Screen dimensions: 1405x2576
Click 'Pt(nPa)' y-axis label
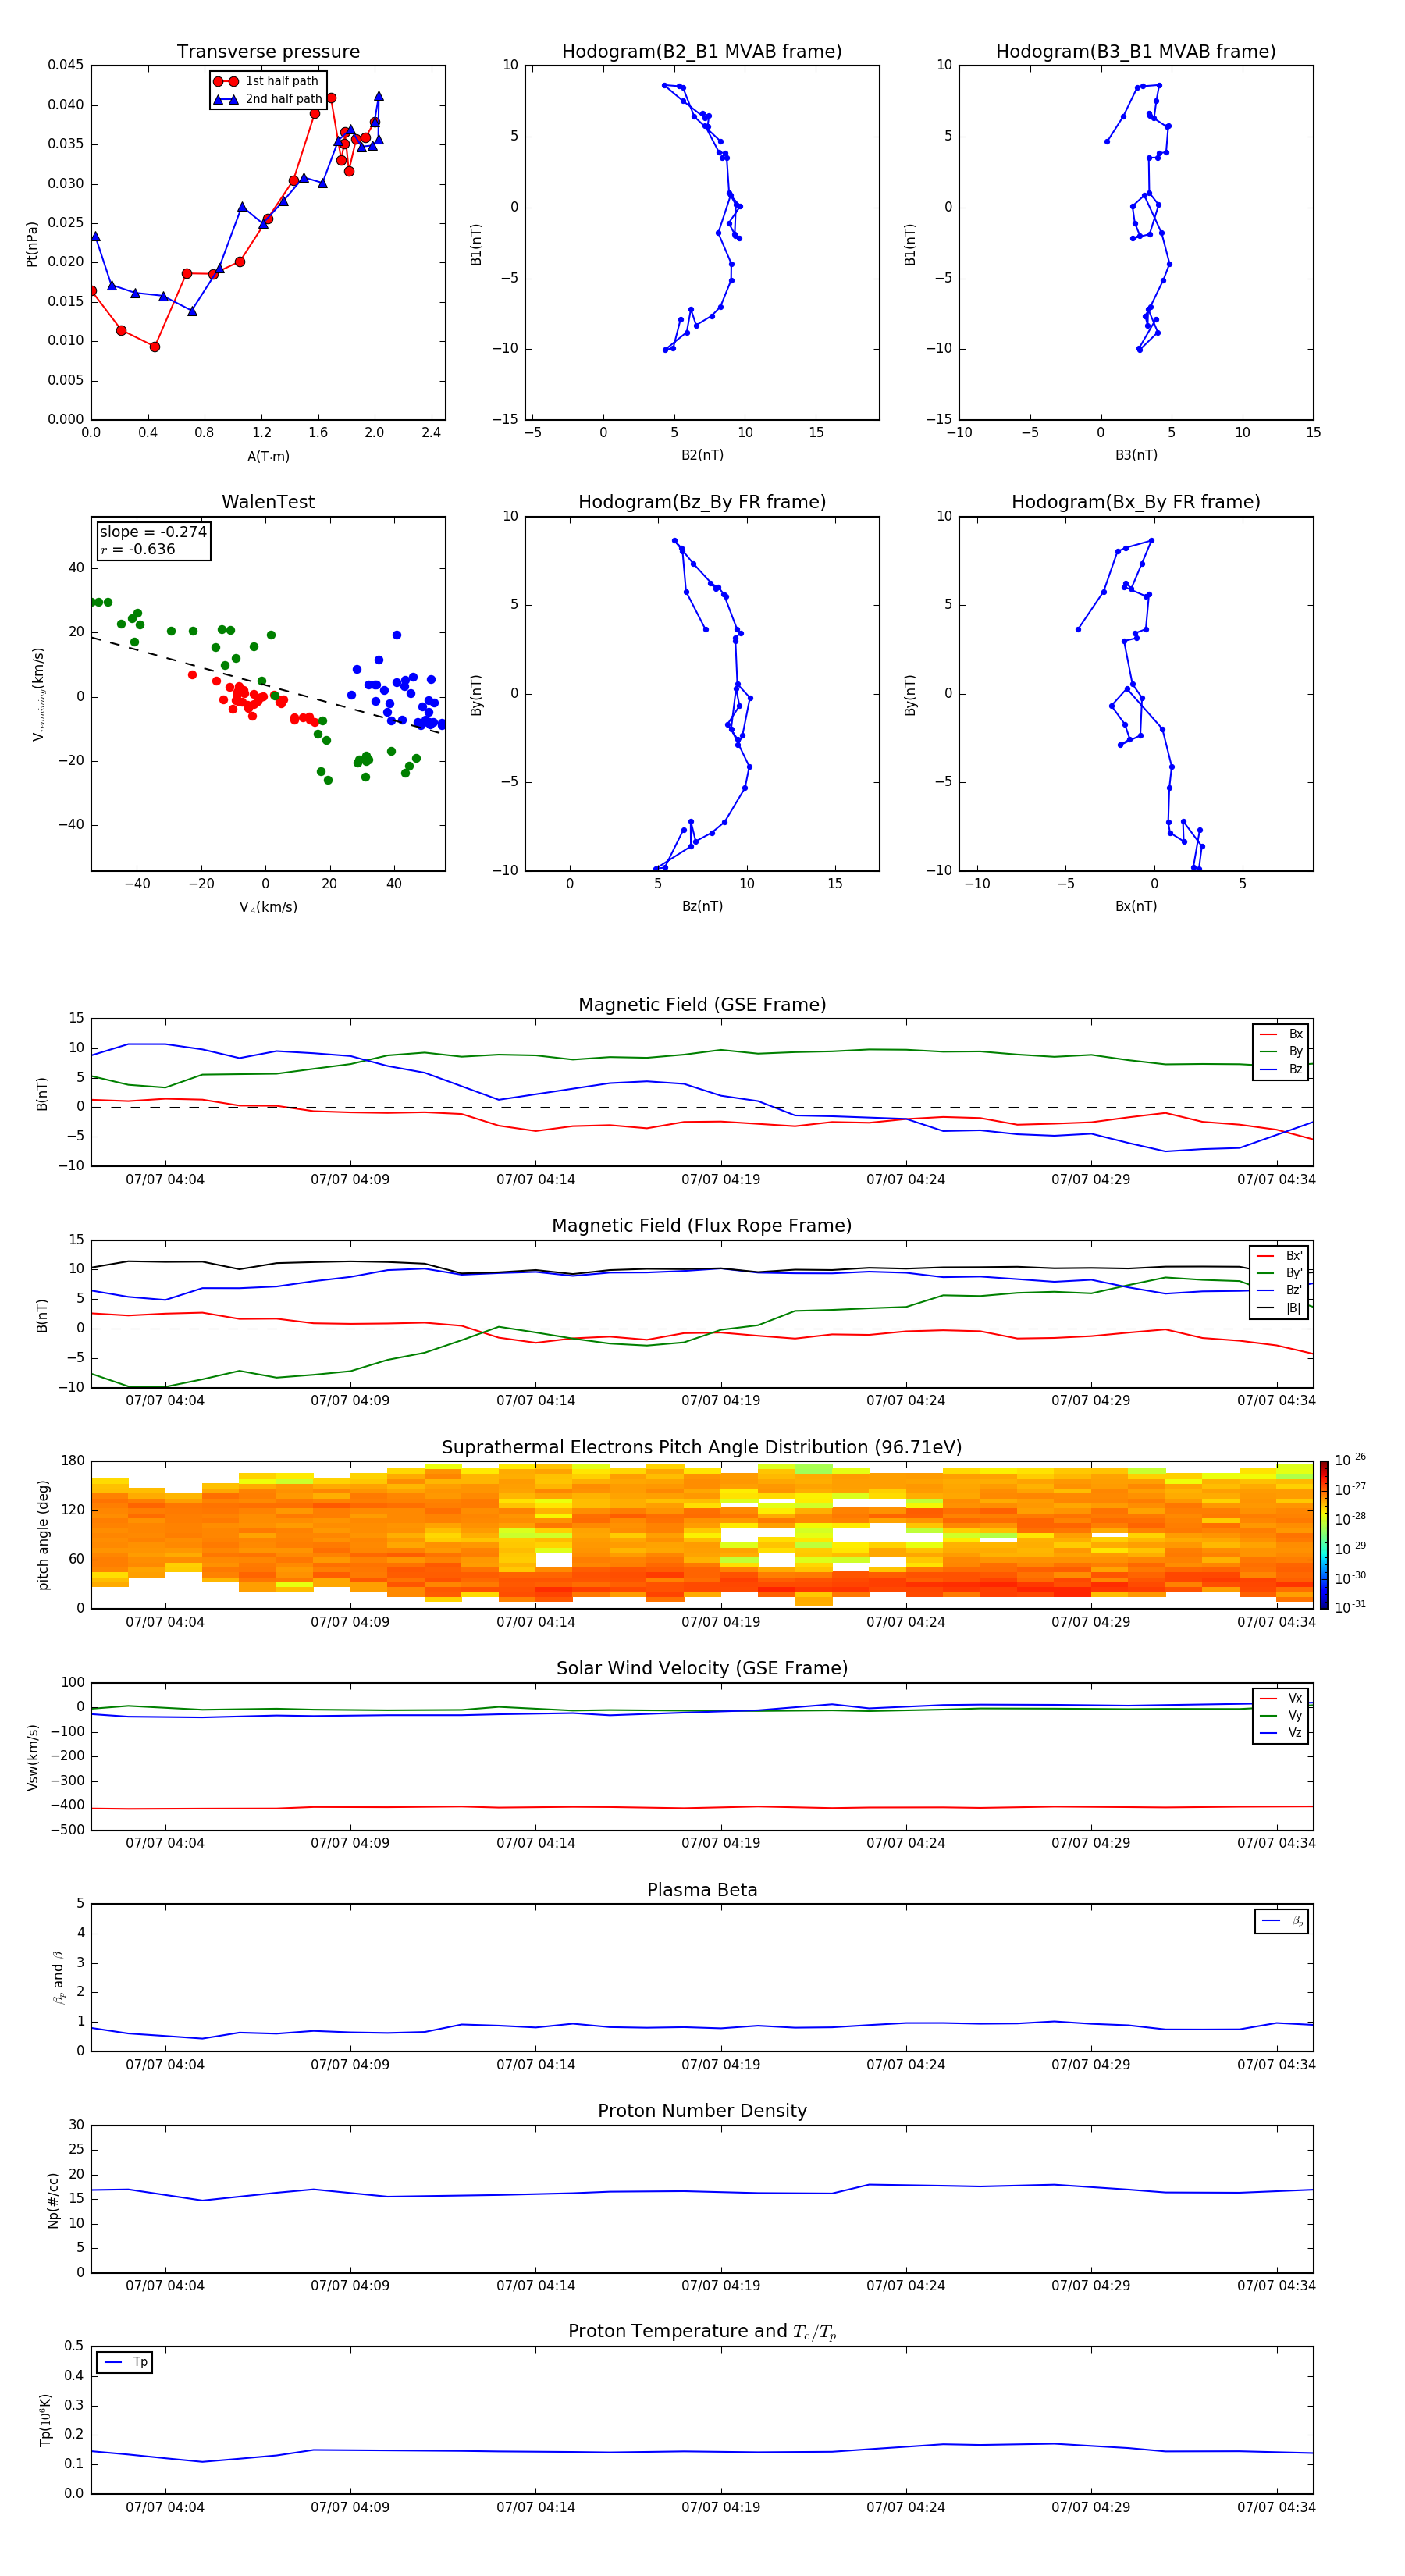point(32,243)
